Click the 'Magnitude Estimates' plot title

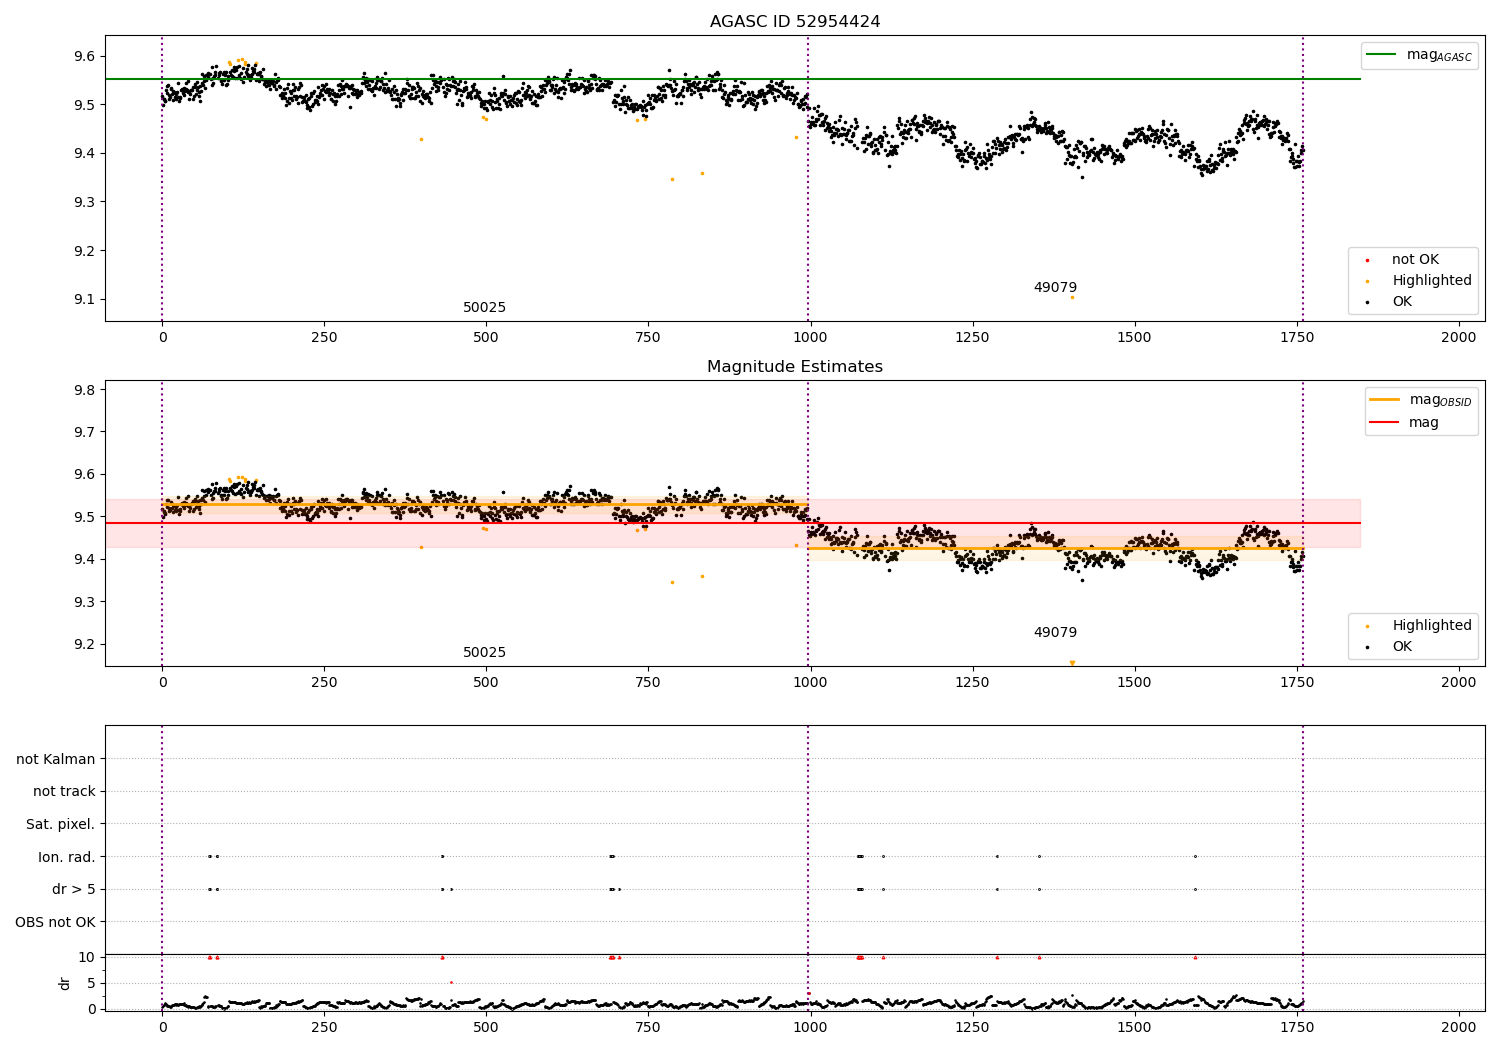[x=795, y=367]
